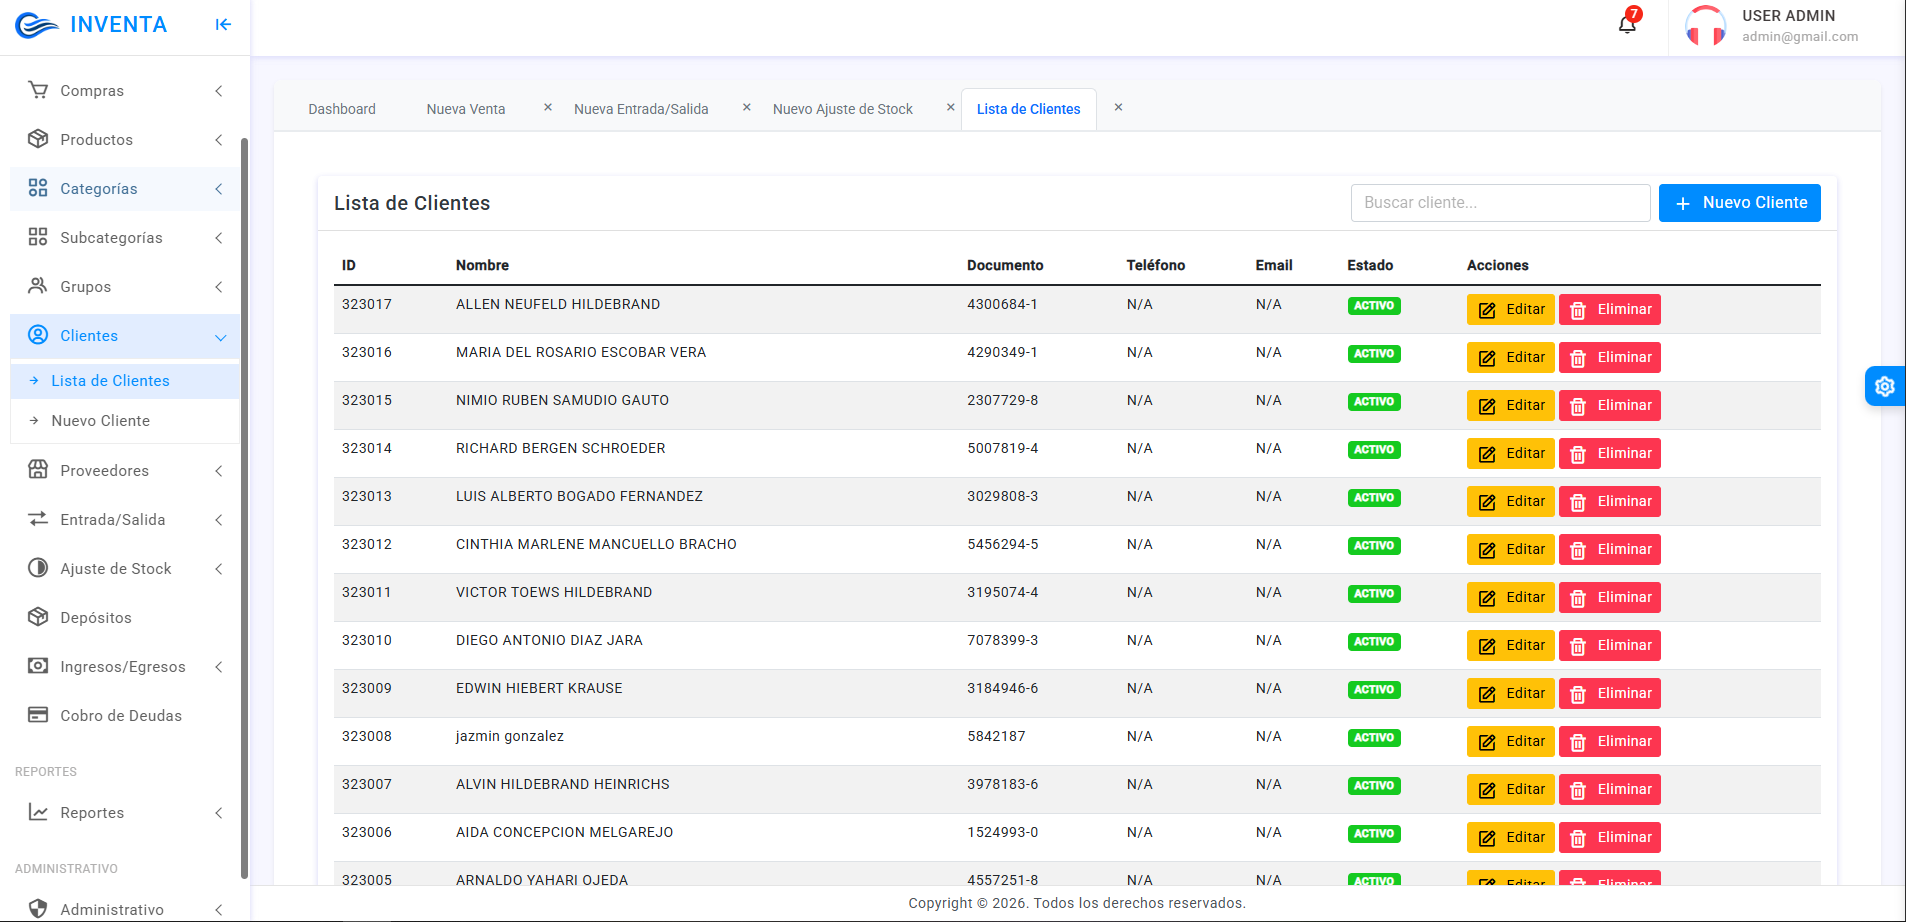The height and width of the screenshot is (922, 1906).
Task: Focus the Buscar cliente search field
Action: tap(1500, 203)
